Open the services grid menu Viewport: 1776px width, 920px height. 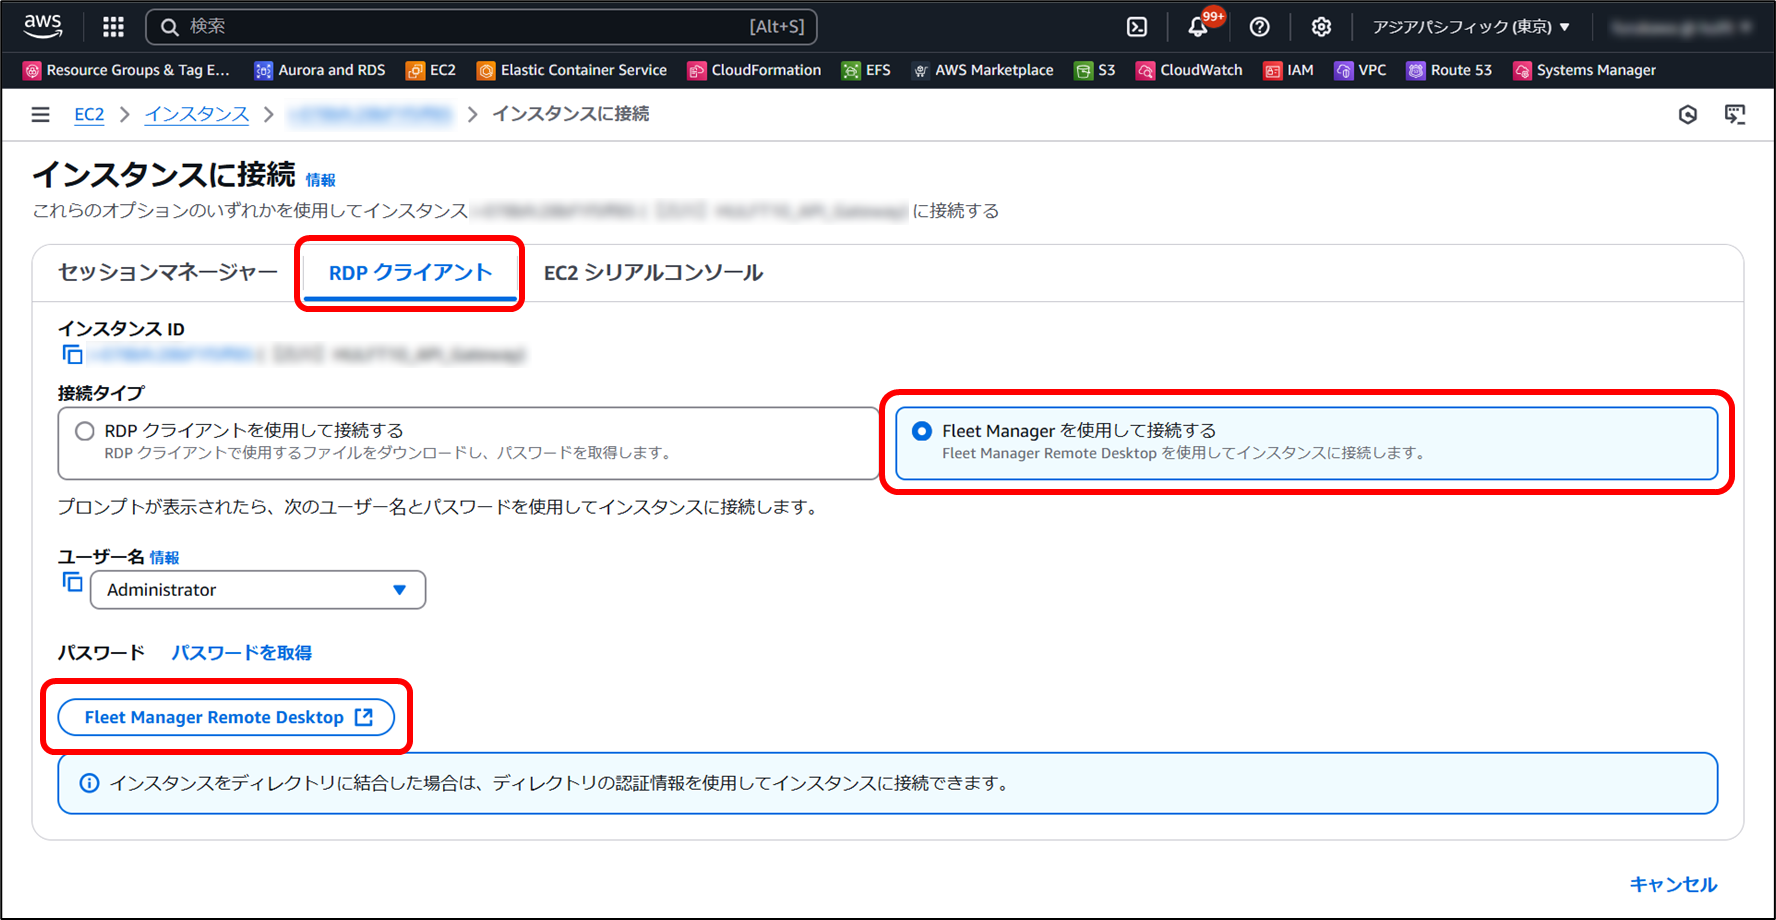click(114, 27)
